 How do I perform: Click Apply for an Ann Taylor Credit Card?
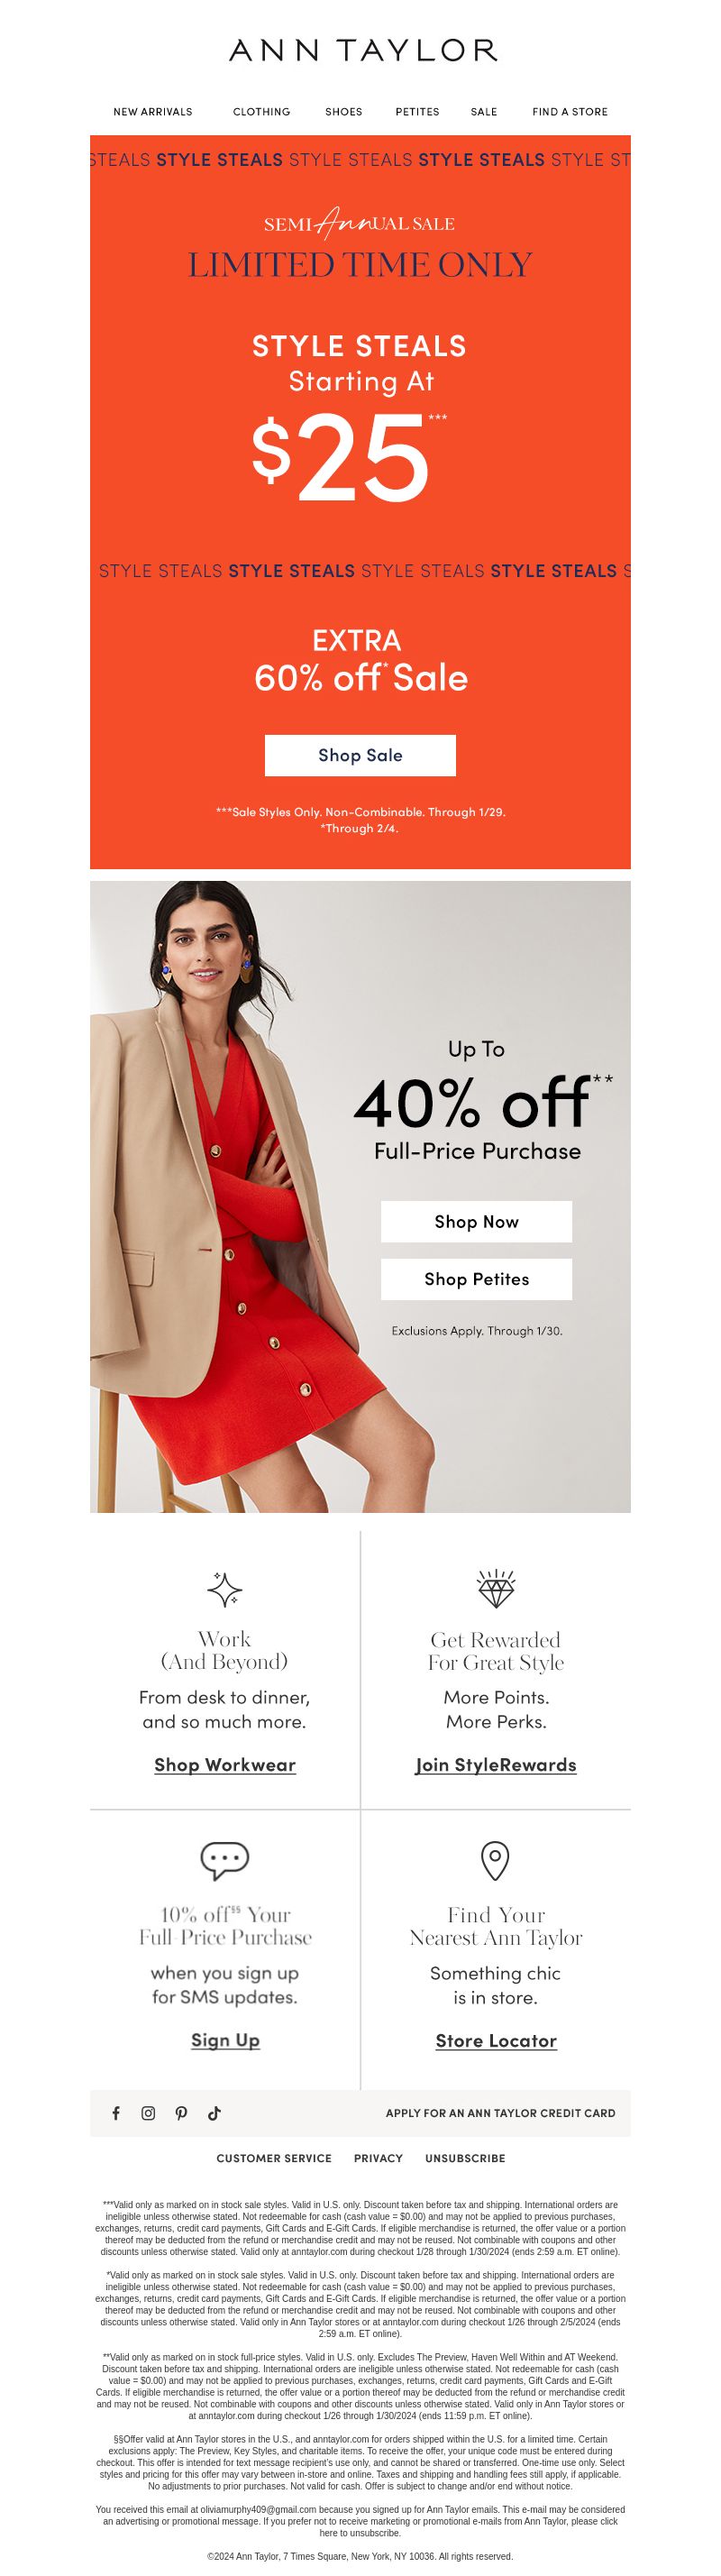(x=501, y=2113)
